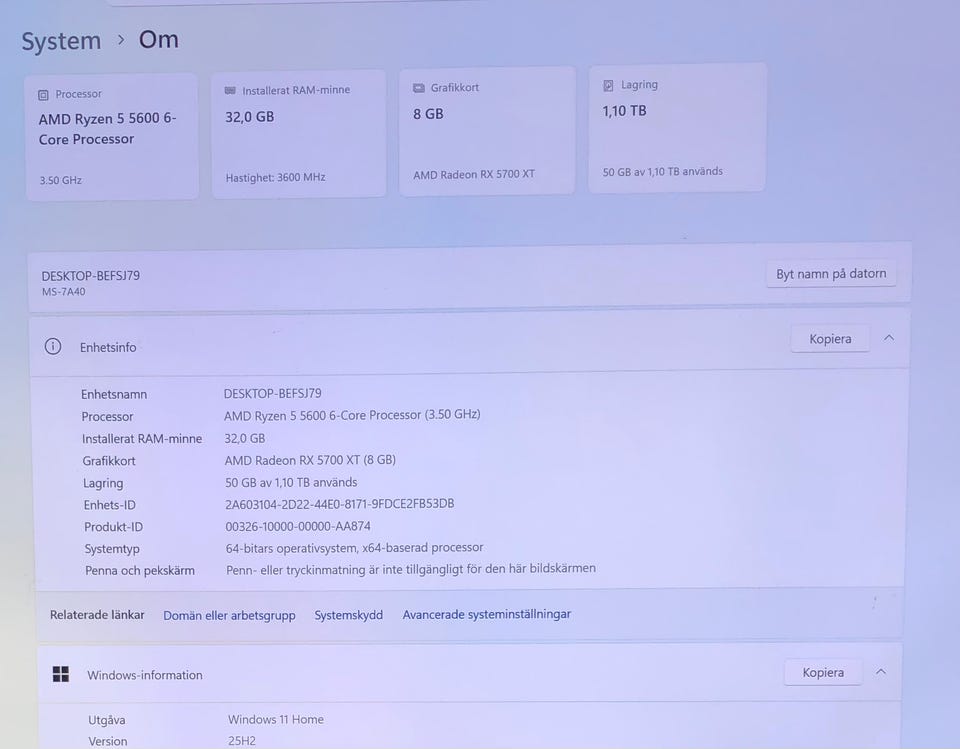Image resolution: width=960 pixels, height=749 pixels.
Task: Select Enhetsinfo Grafikkort row value with (8 GB)
Action: tap(310, 460)
